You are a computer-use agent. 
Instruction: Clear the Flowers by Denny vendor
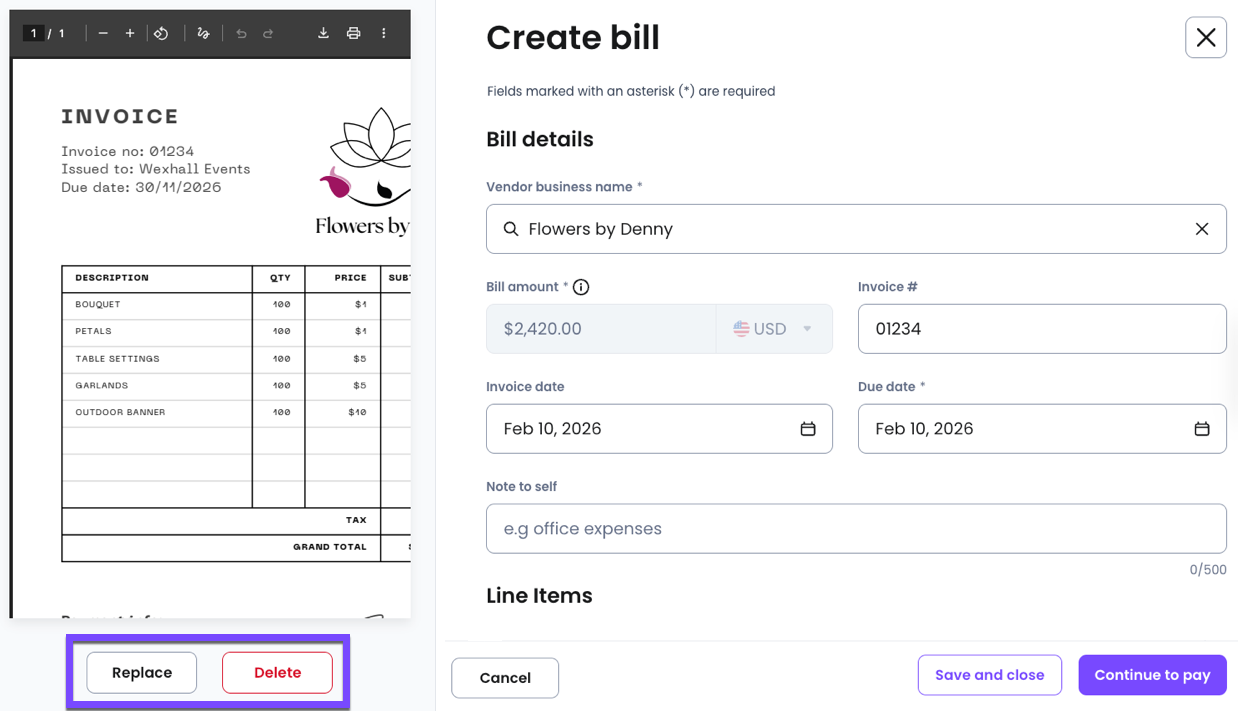click(x=1202, y=229)
